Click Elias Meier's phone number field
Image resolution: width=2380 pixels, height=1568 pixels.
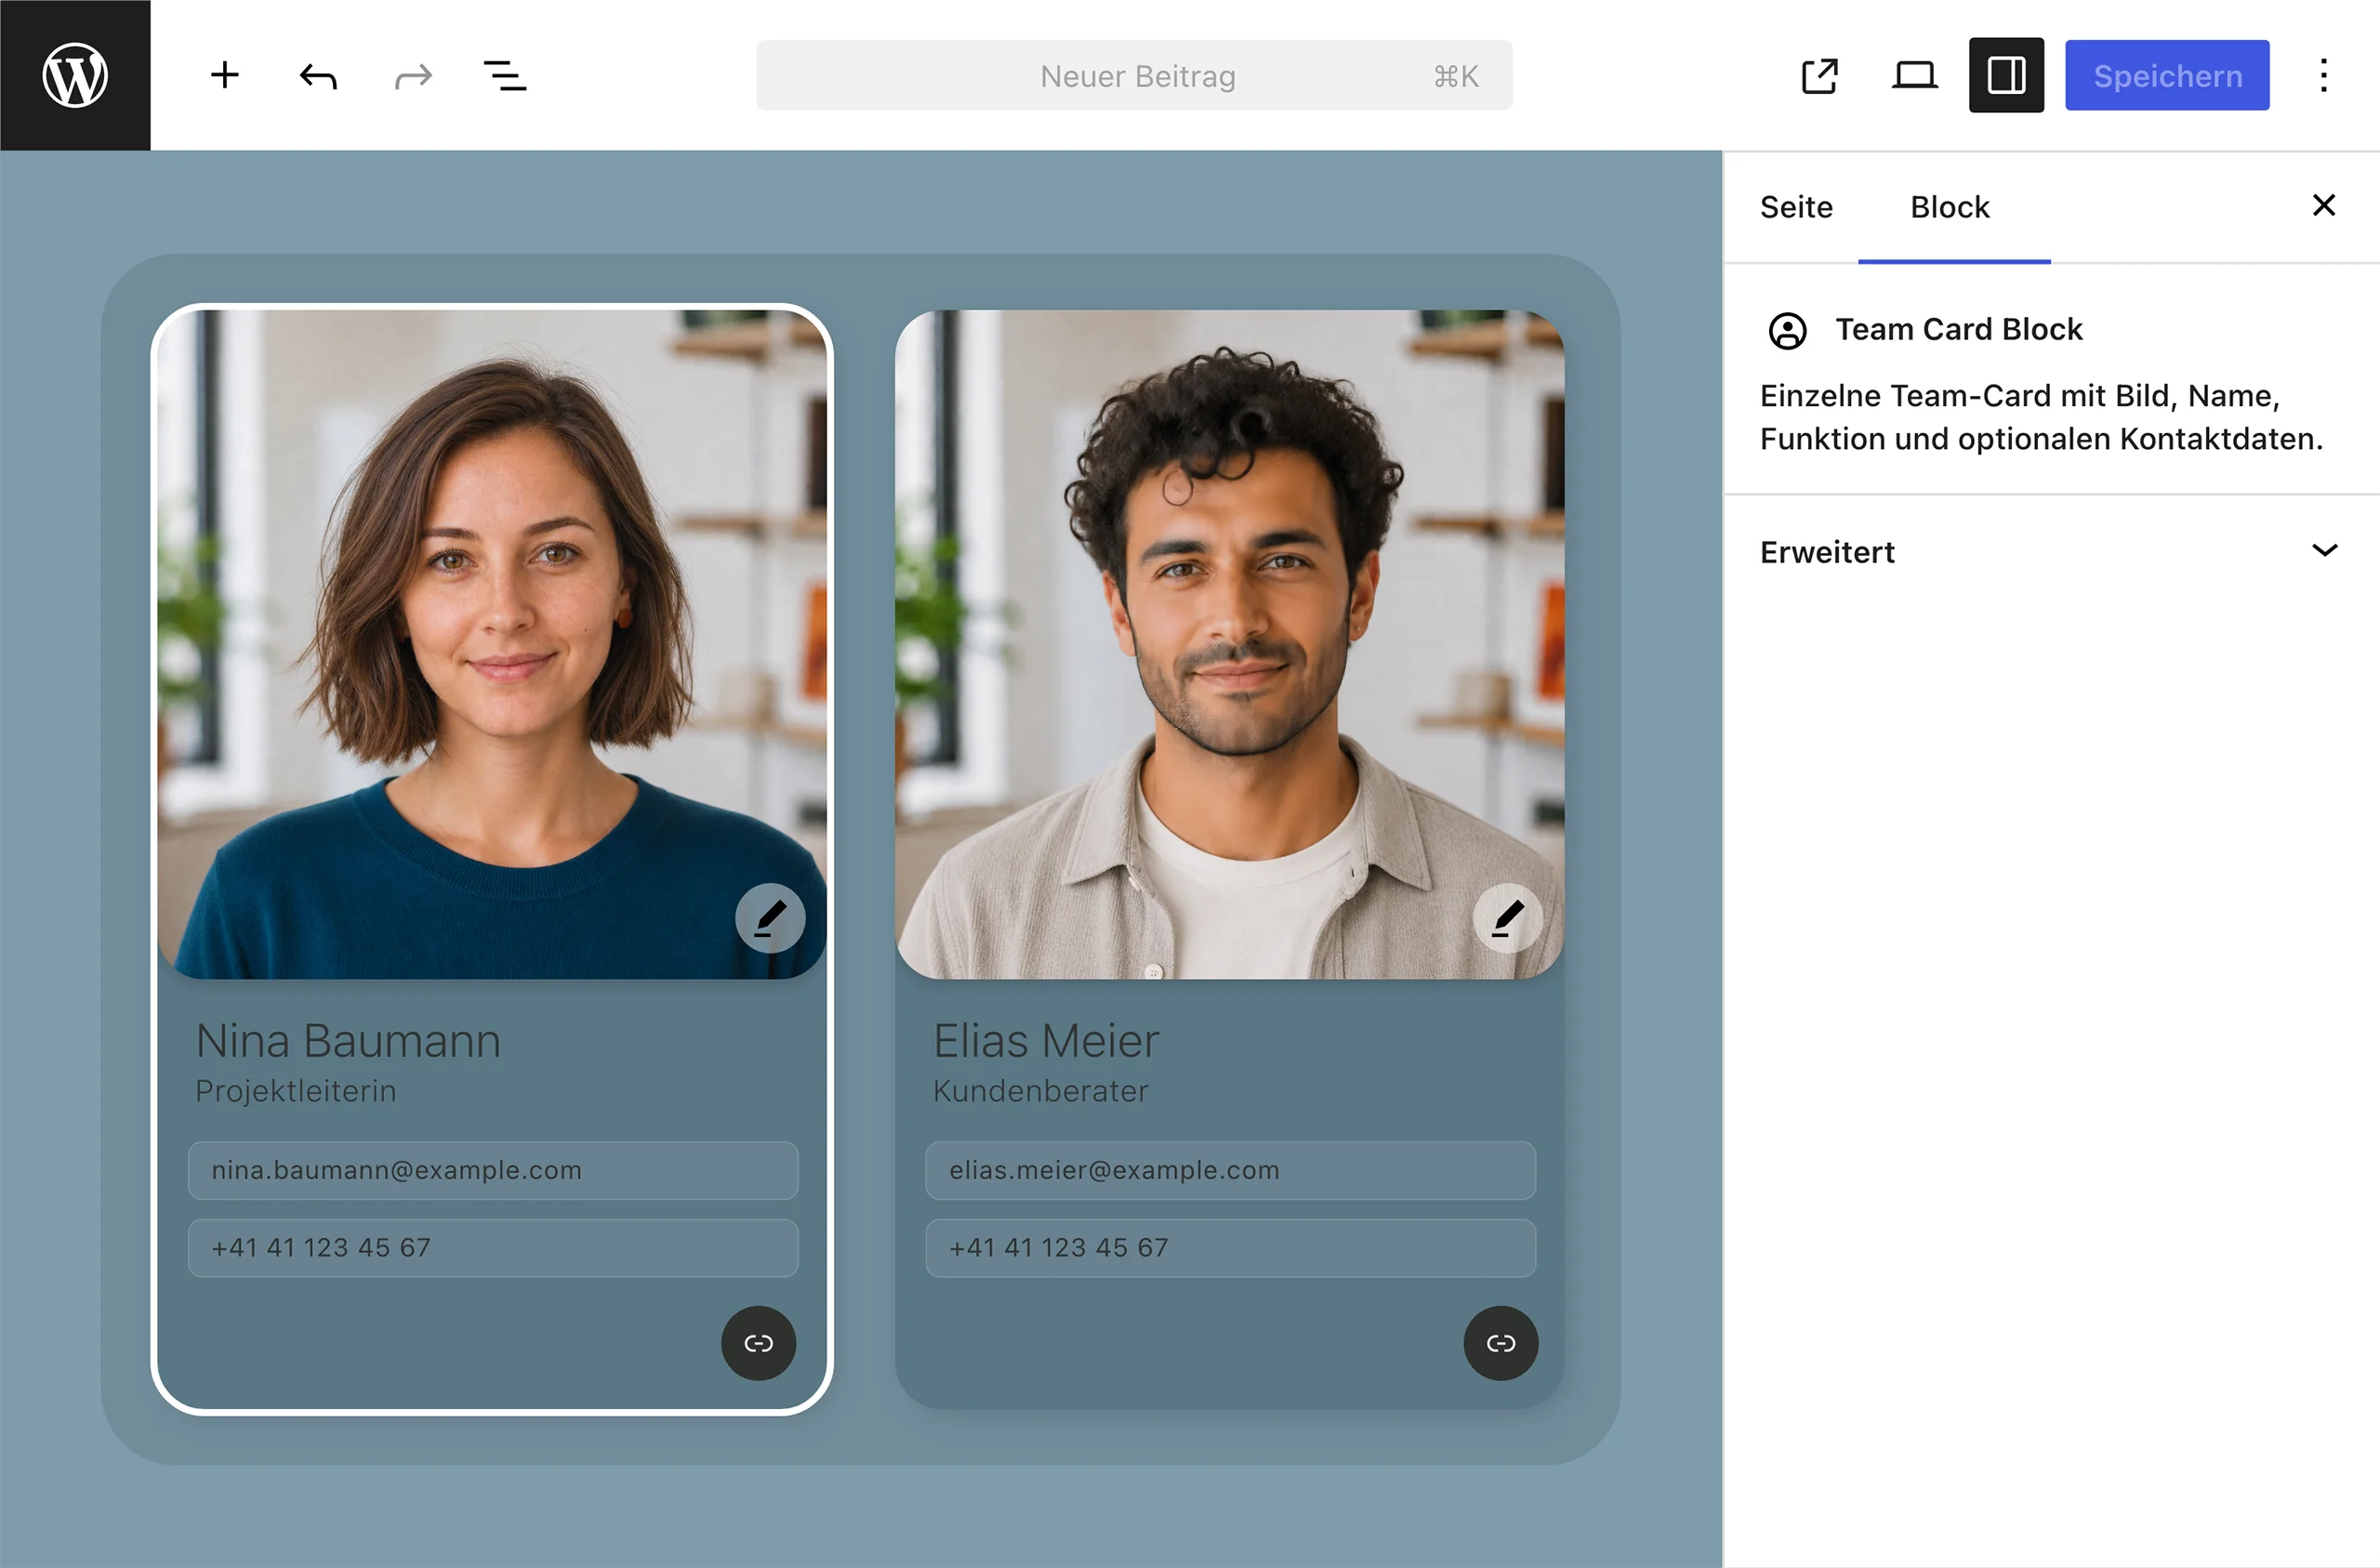pos(1230,1247)
